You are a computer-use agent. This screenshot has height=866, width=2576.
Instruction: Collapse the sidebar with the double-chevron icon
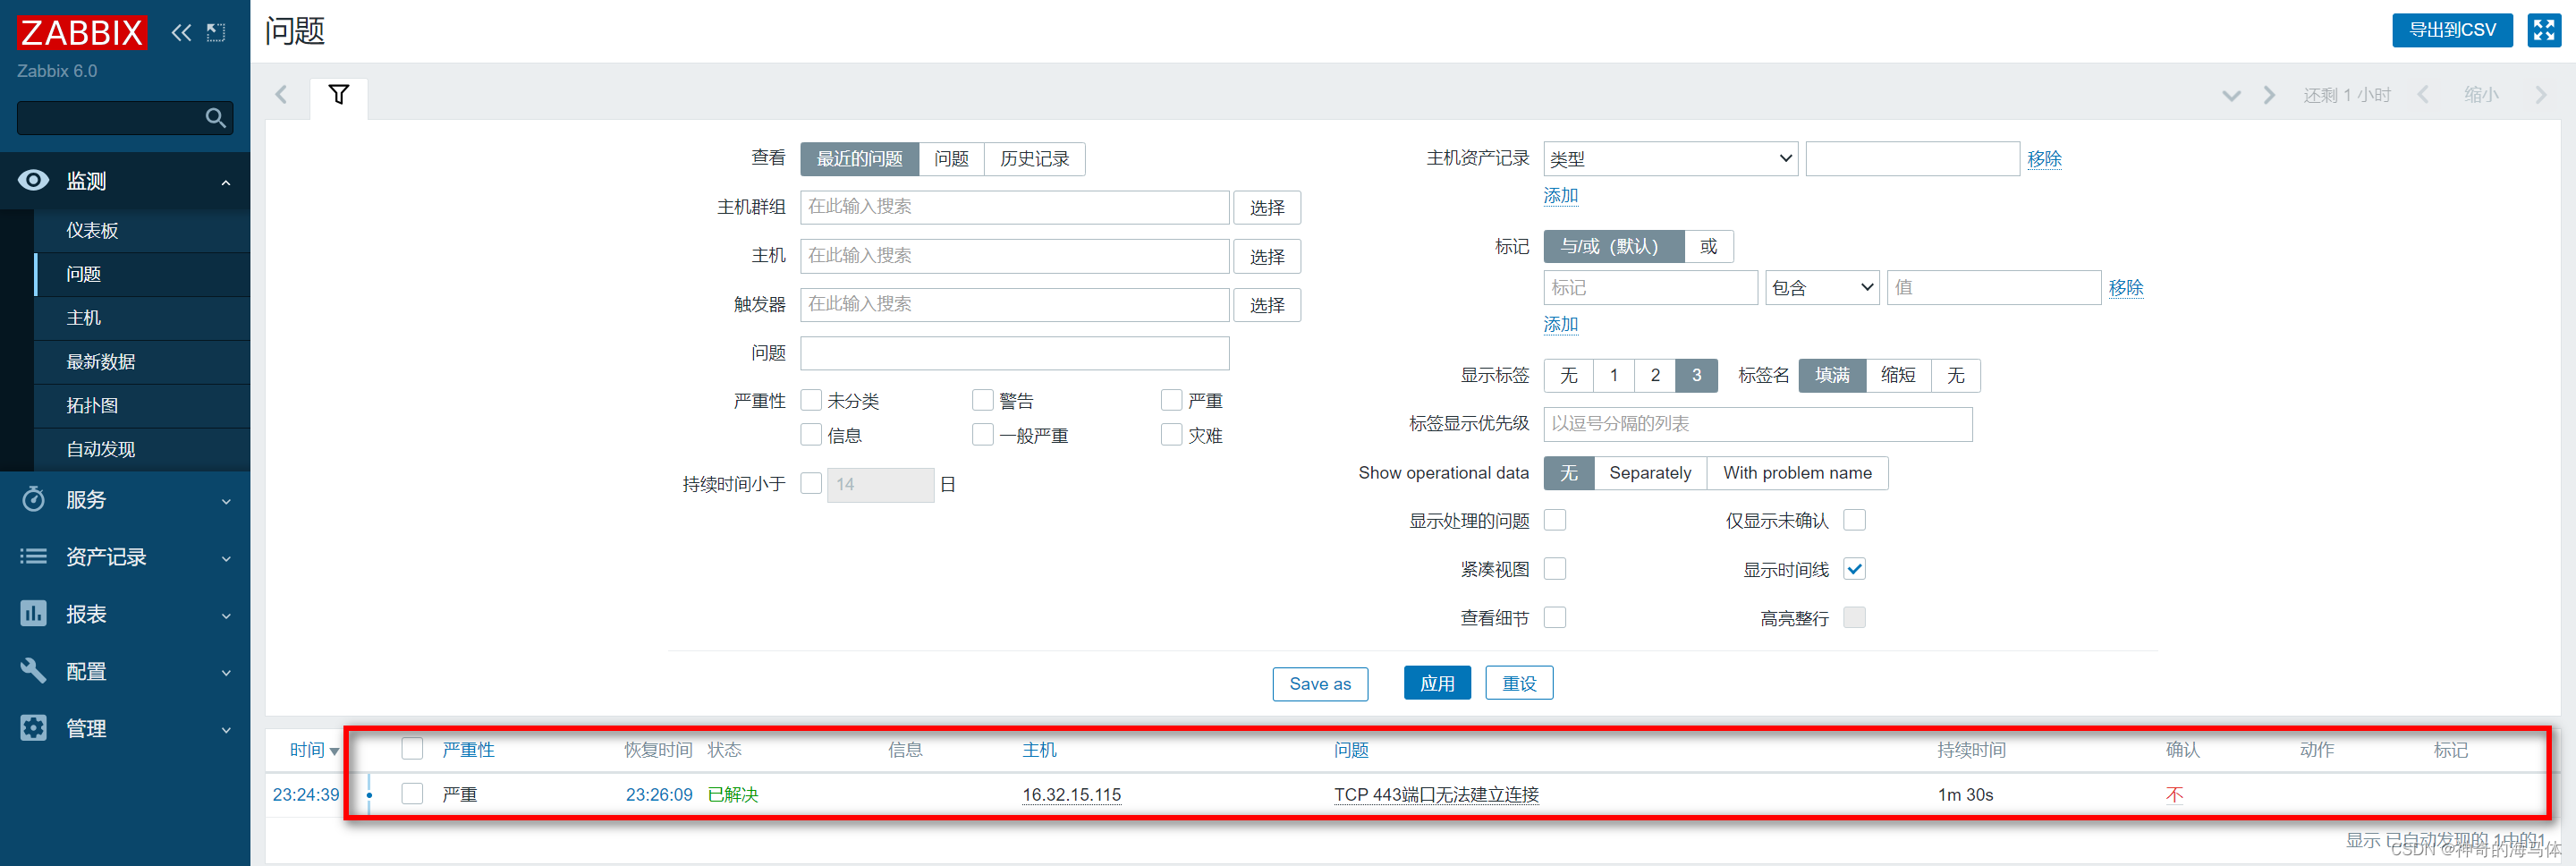click(x=181, y=32)
